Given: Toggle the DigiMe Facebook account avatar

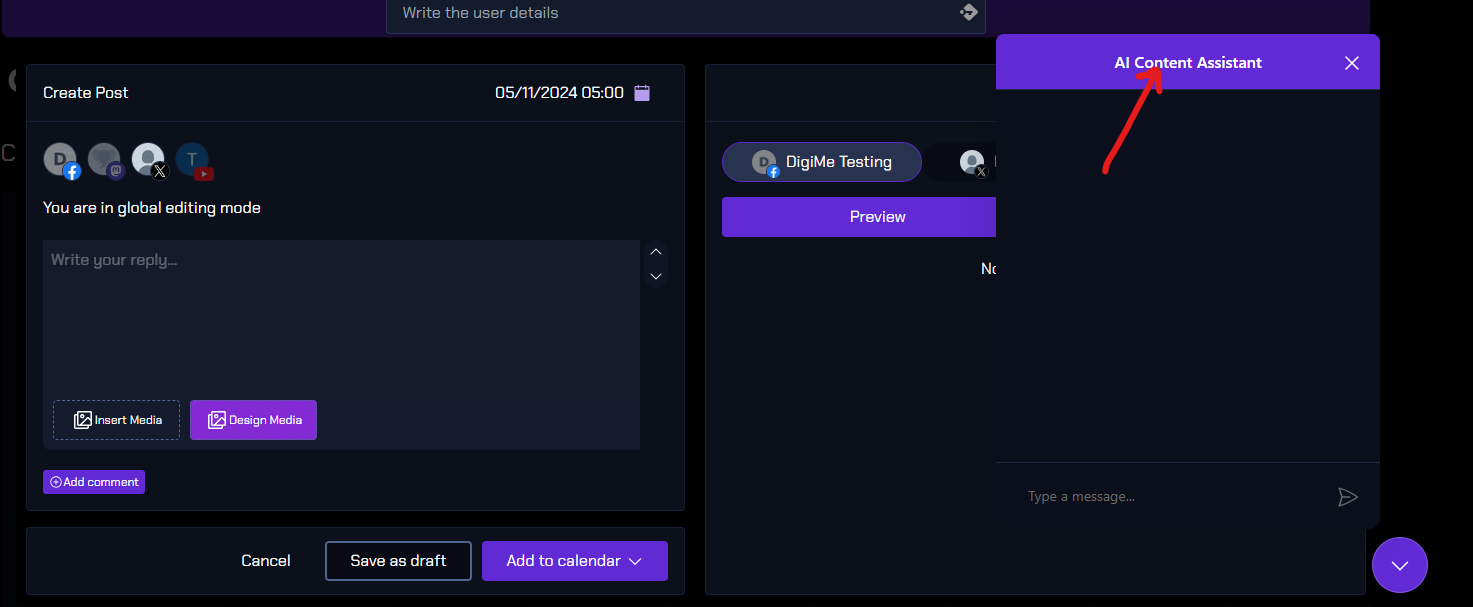Looking at the screenshot, I should coord(62,160).
